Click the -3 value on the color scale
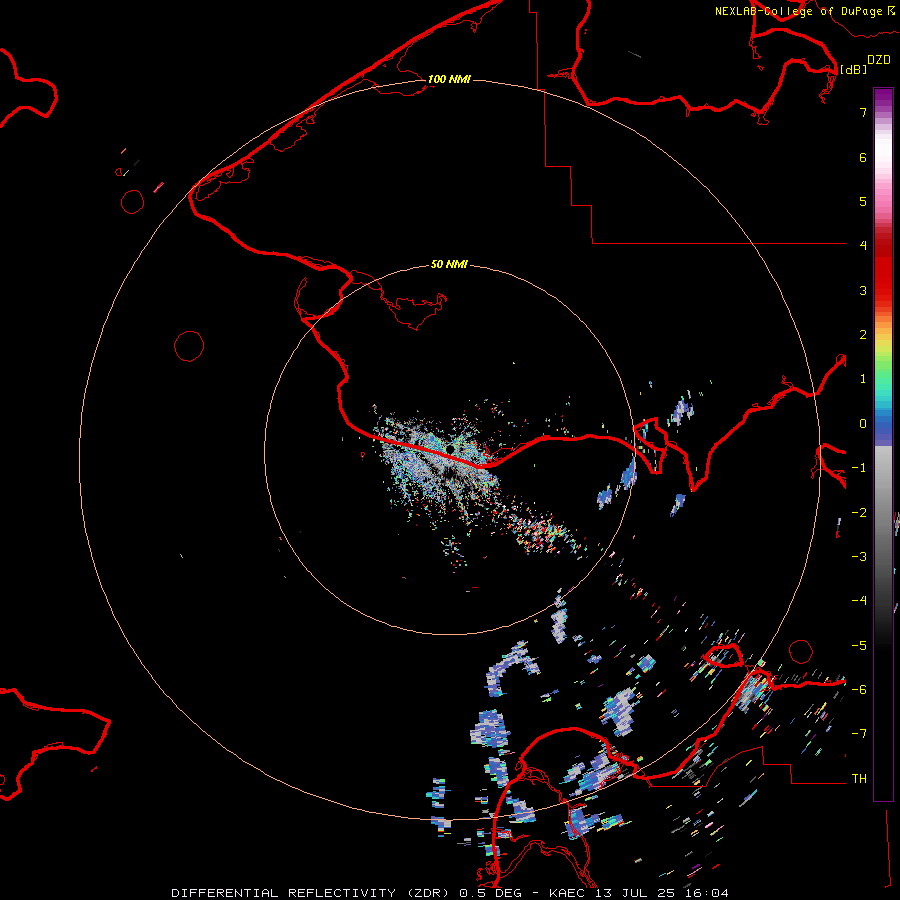Screen dimensions: 900x900 [859, 557]
